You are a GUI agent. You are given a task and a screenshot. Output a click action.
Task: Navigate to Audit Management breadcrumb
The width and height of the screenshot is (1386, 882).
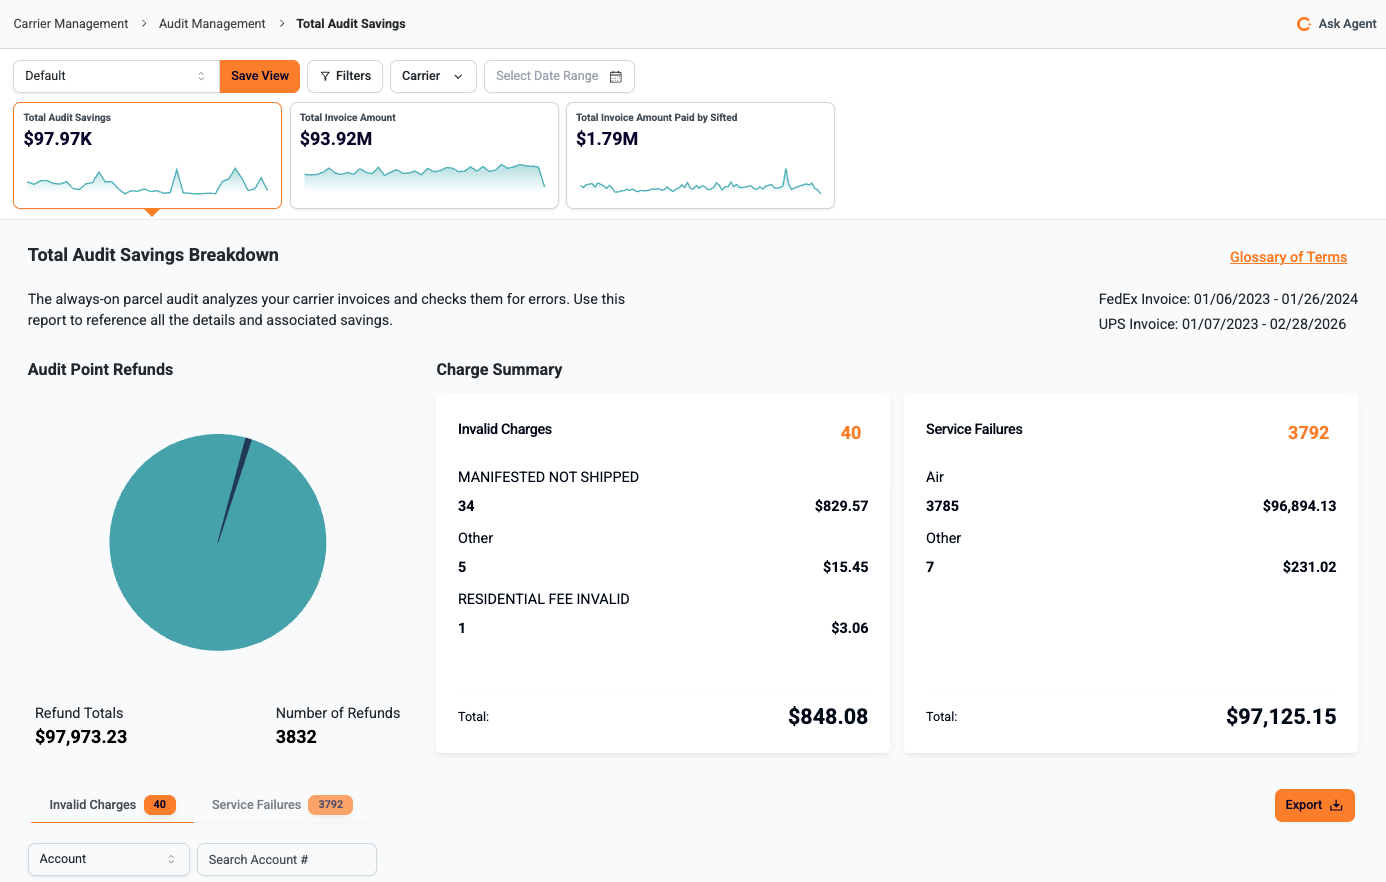click(x=212, y=24)
